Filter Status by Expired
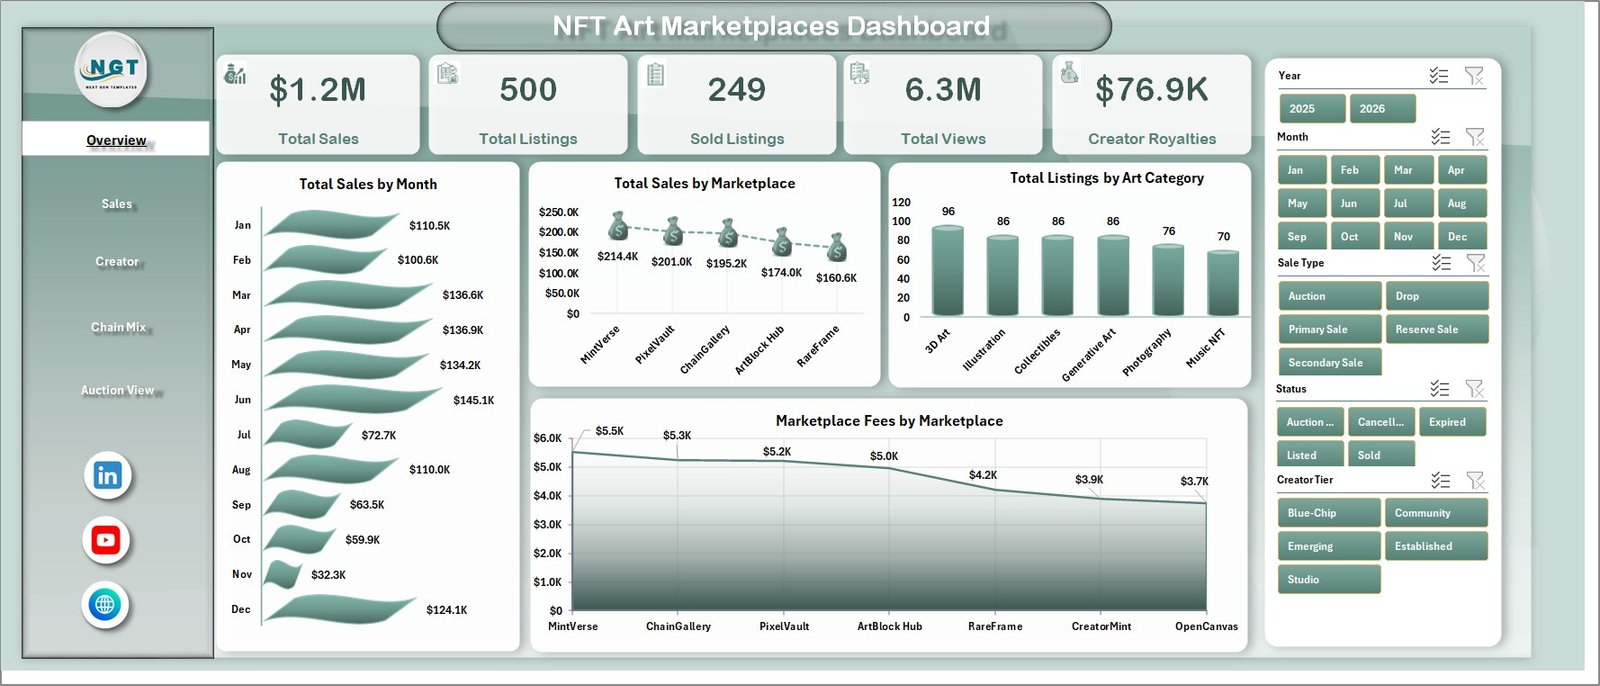The width and height of the screenshot is (1600, 686). point(1452,422)
